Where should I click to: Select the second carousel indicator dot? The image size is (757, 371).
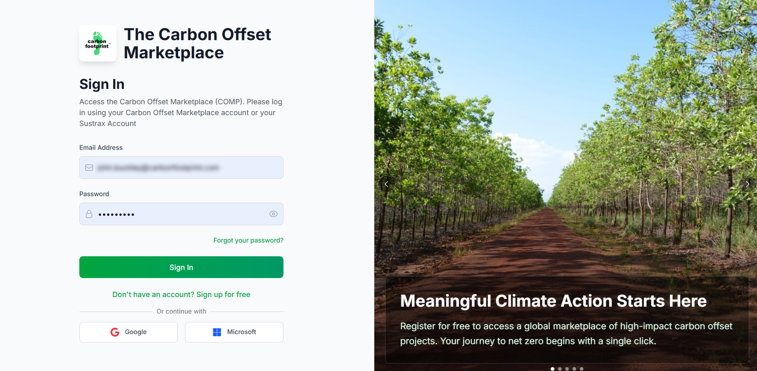[560, 369]
